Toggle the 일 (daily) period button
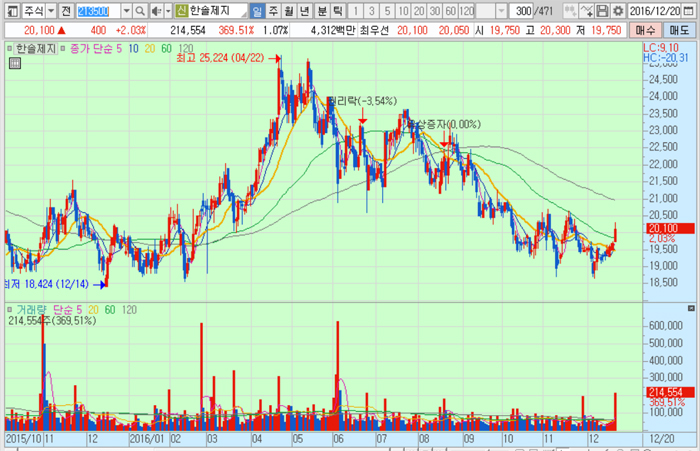Image resolution: width=700 pixels, height=451 pixels. pos(257,10)
